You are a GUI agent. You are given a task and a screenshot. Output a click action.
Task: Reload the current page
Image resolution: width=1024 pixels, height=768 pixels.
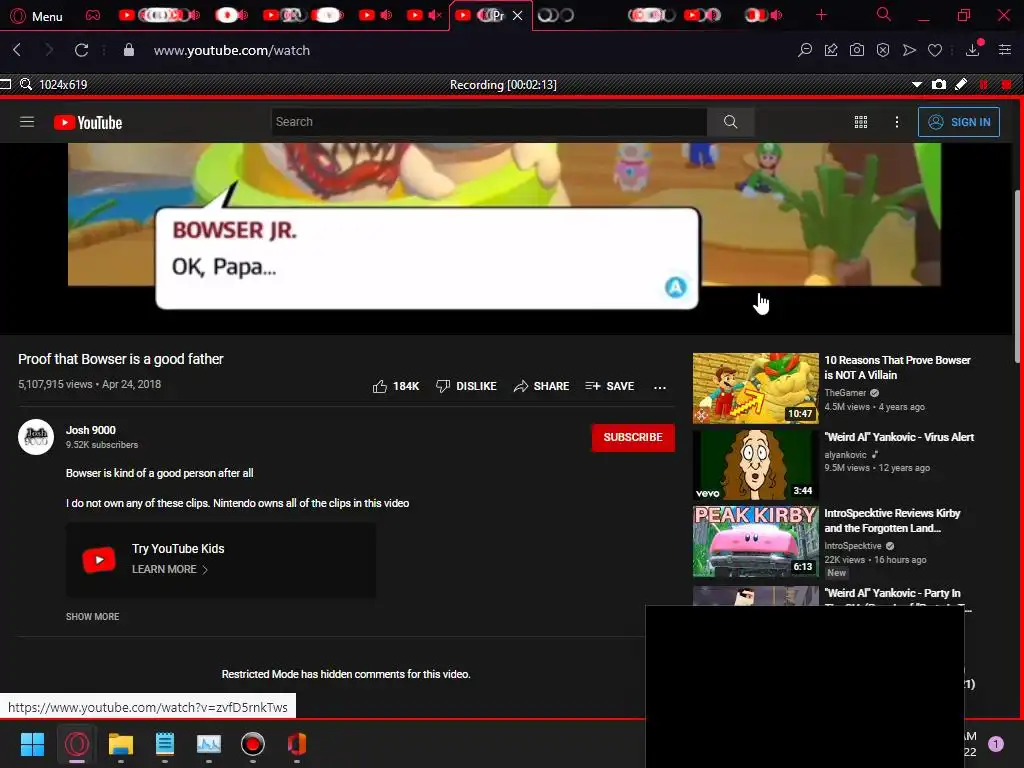point(81,50)
